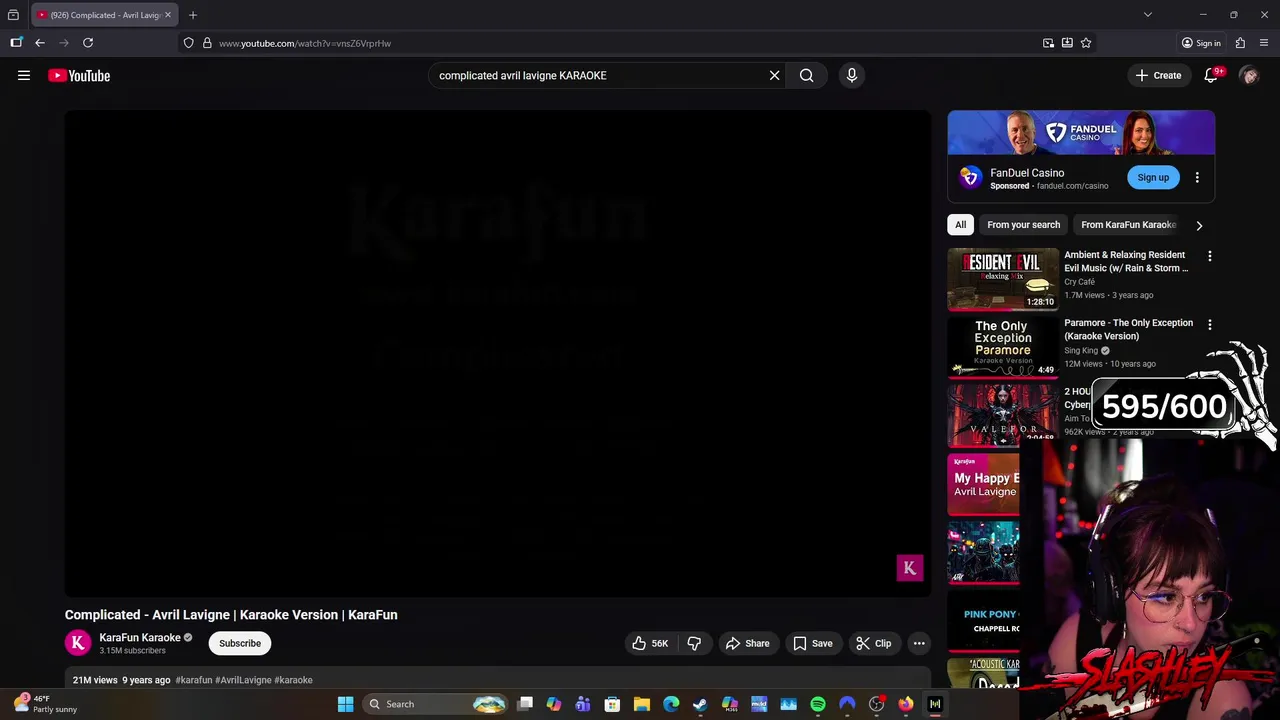The width and height of the screenshot is (1280, 720).
Task: Open Windows Start menu
Action: click(345, 704)
